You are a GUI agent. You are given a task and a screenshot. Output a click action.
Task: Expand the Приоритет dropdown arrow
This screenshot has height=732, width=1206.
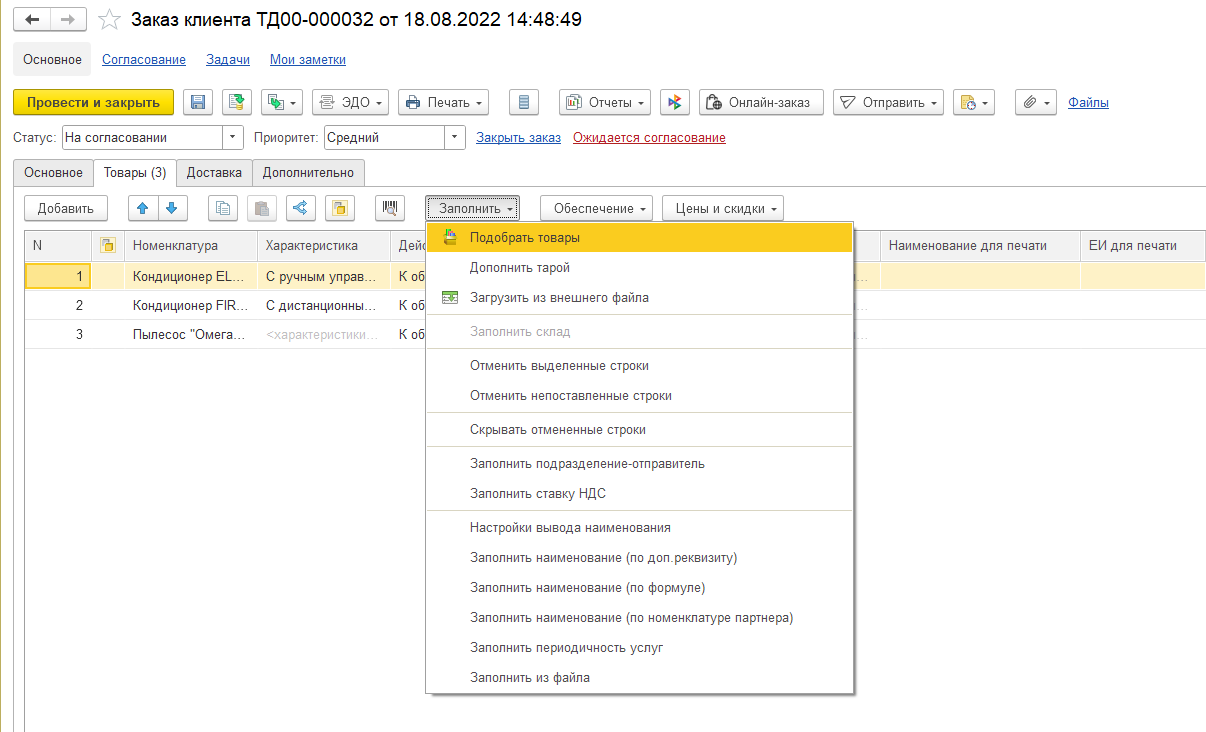click(456, 138)
